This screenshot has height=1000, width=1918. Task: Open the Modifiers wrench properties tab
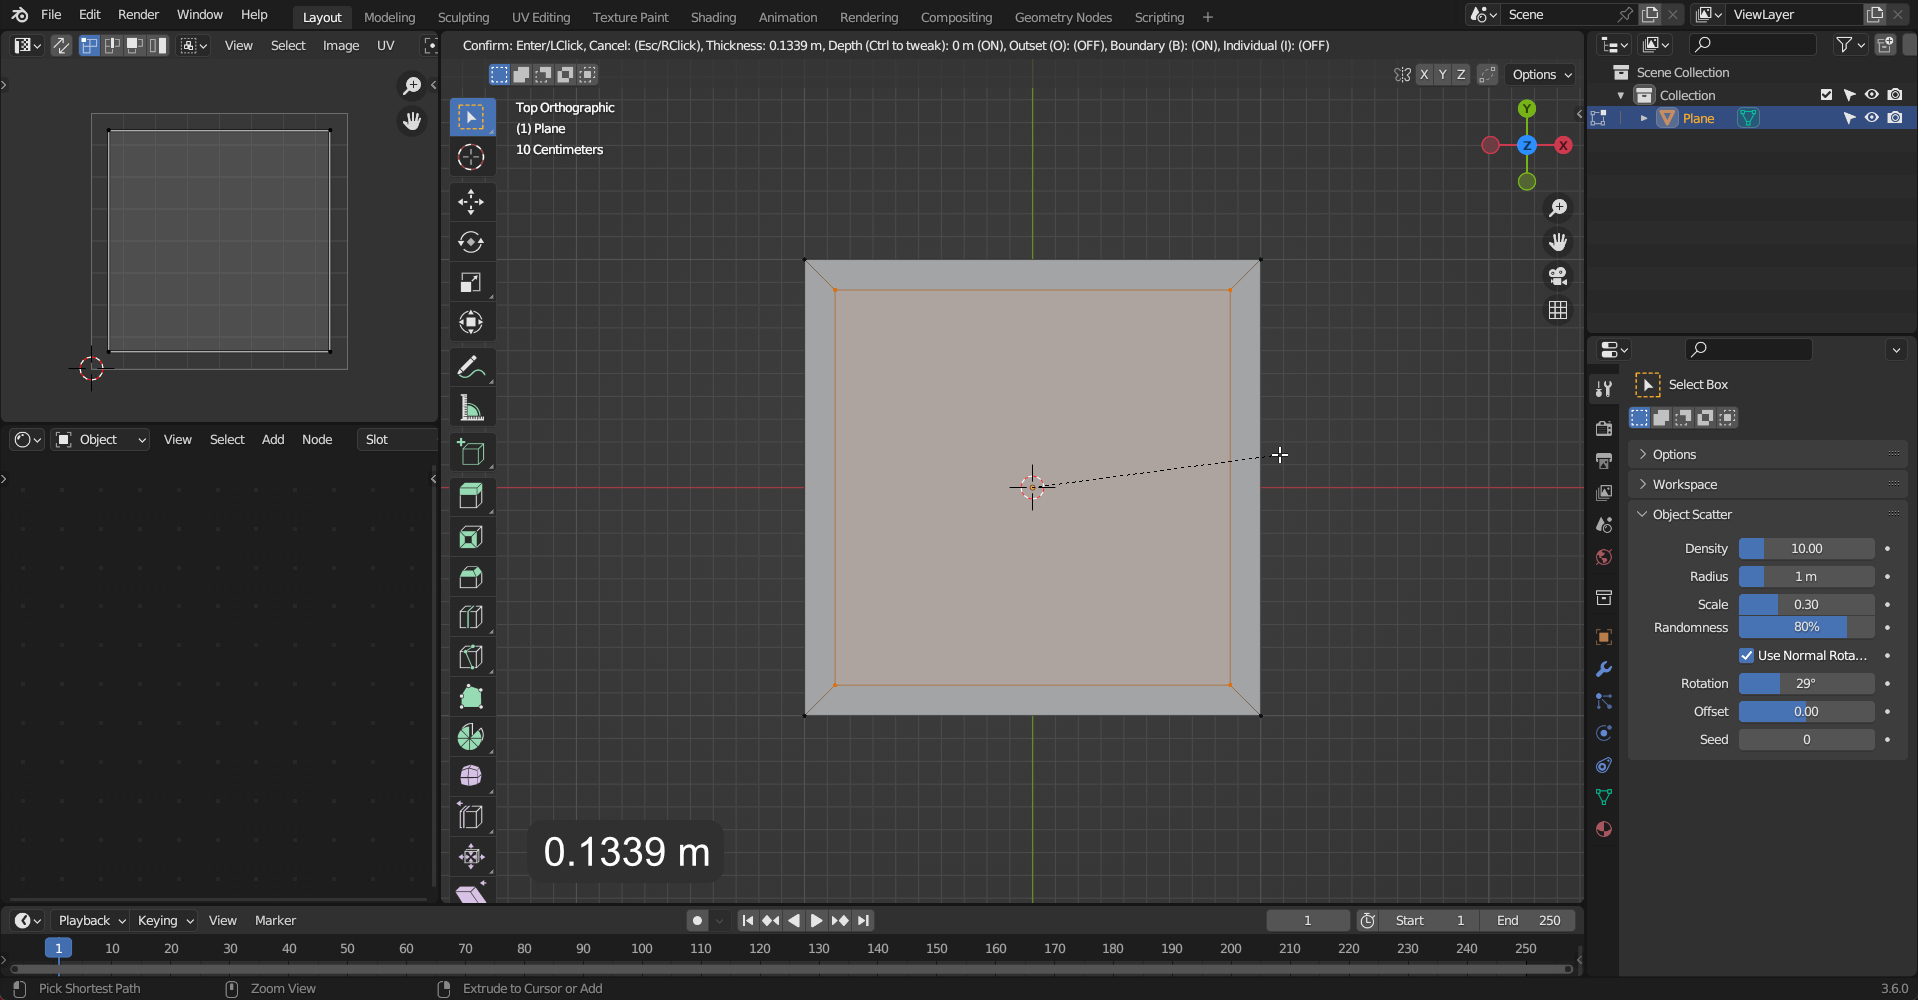(1604, 669)
